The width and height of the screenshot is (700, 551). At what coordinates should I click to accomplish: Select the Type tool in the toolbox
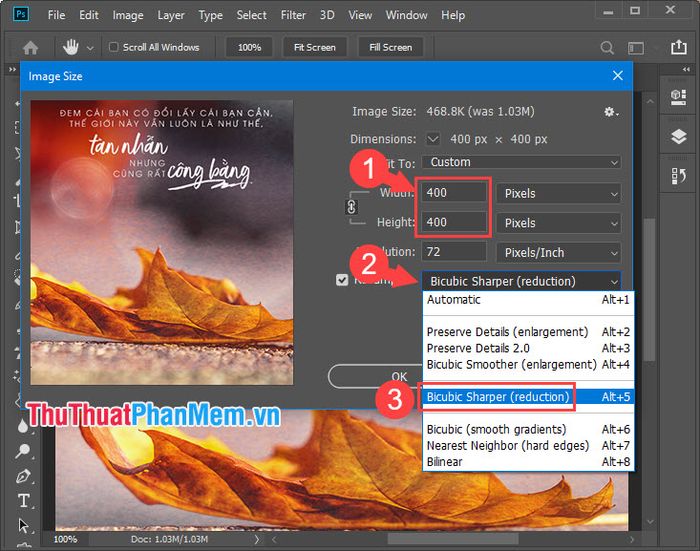tap(24, 501)
